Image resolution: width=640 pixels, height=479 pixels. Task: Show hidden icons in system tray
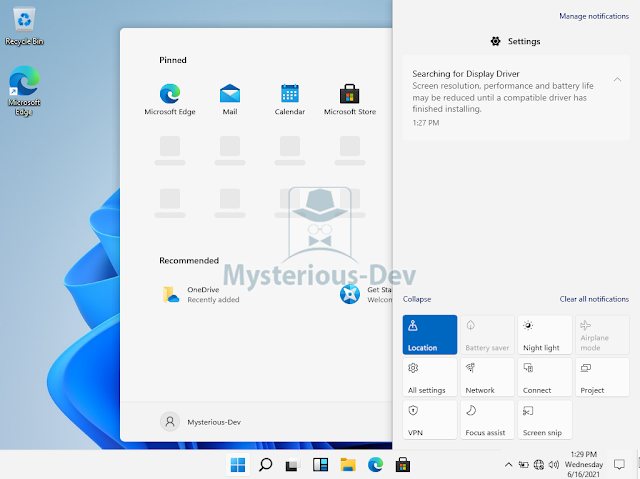509,464
